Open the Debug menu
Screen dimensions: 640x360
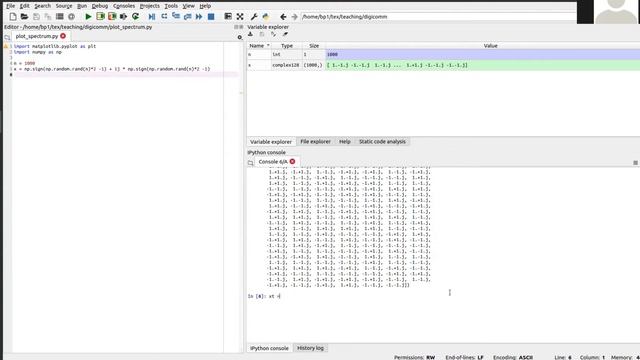[x=100, y=6]
